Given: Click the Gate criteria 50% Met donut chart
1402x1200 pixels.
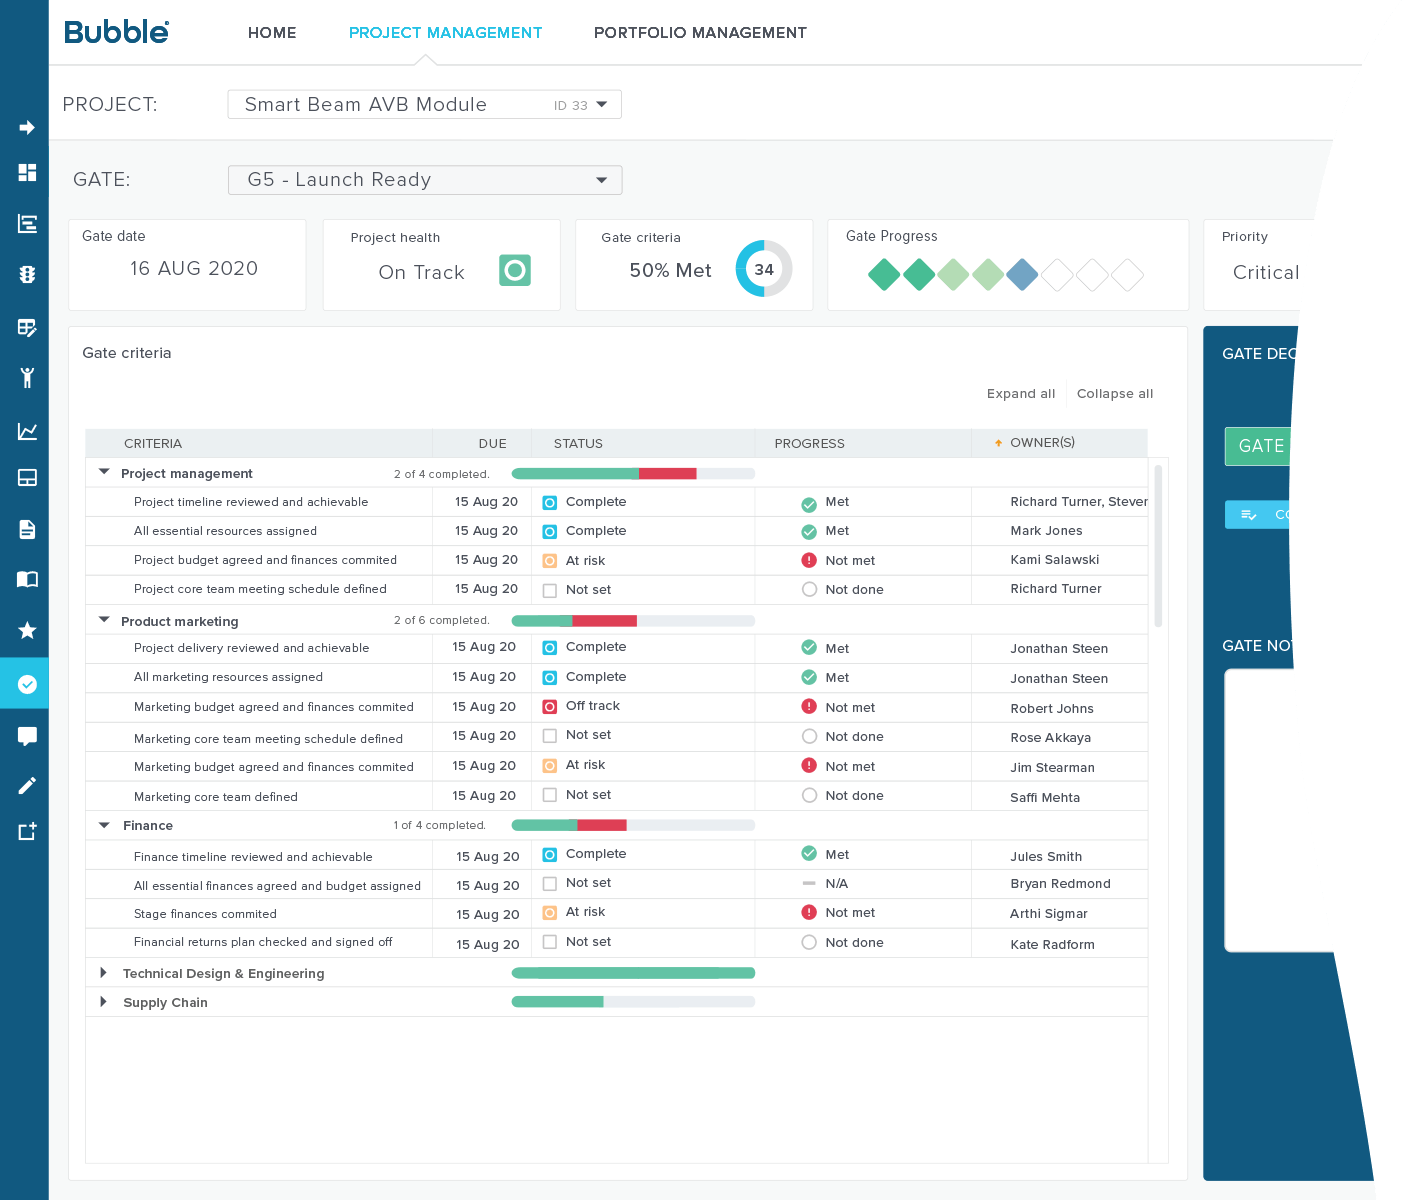Looking at the screenshot, I should click(763, 268).
